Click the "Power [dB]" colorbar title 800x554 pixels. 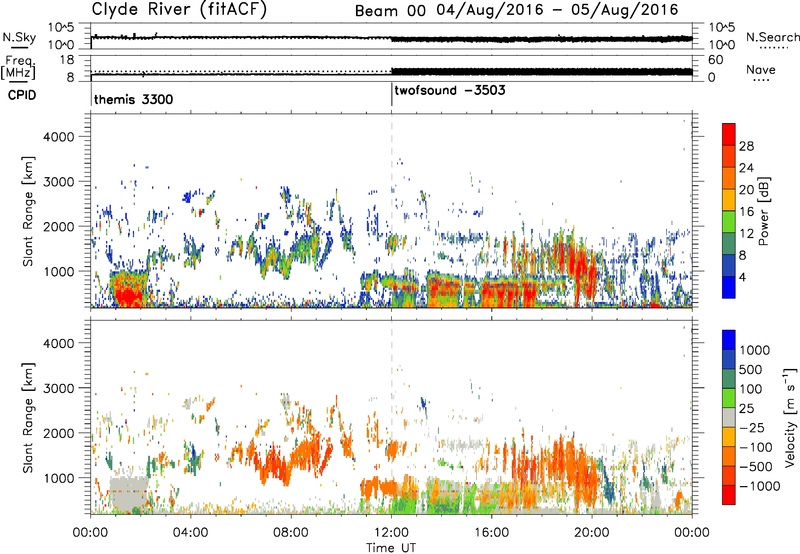(763, 211)
